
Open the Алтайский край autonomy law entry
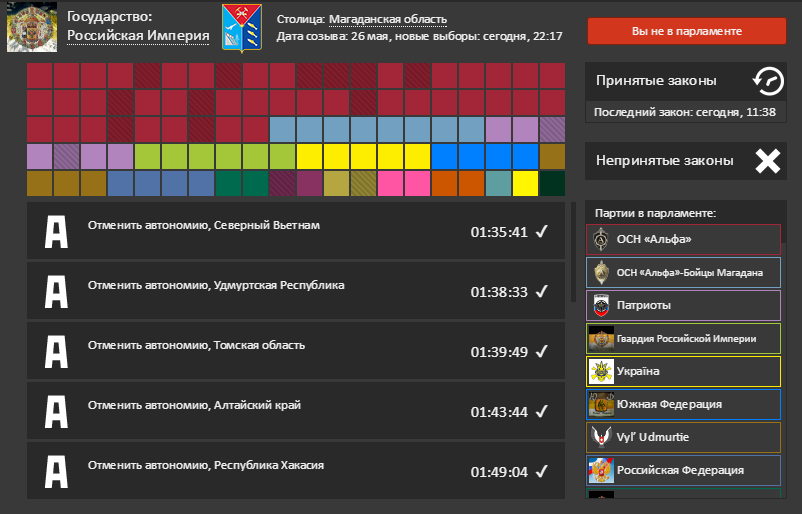click(194, 405)
